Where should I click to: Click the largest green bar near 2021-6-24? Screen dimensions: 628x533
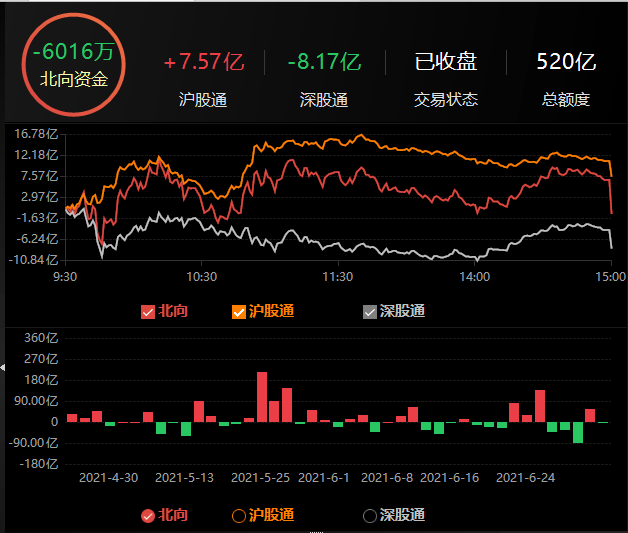pos(577,432)
